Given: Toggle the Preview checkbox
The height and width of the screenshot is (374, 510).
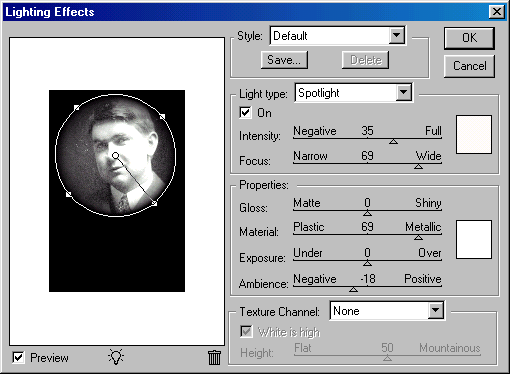Looking at the screenshot, I should pos(18,358).
